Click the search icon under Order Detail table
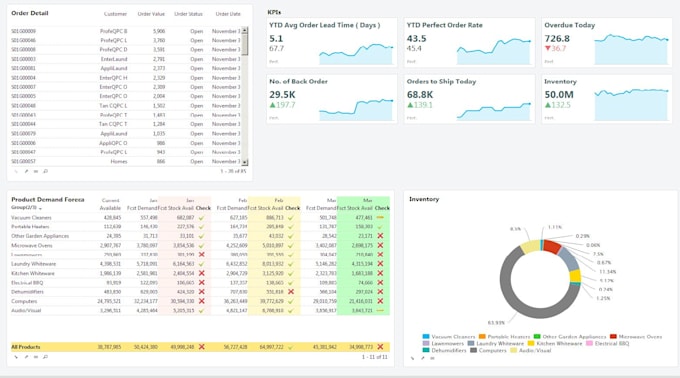 tap(46, 171)
